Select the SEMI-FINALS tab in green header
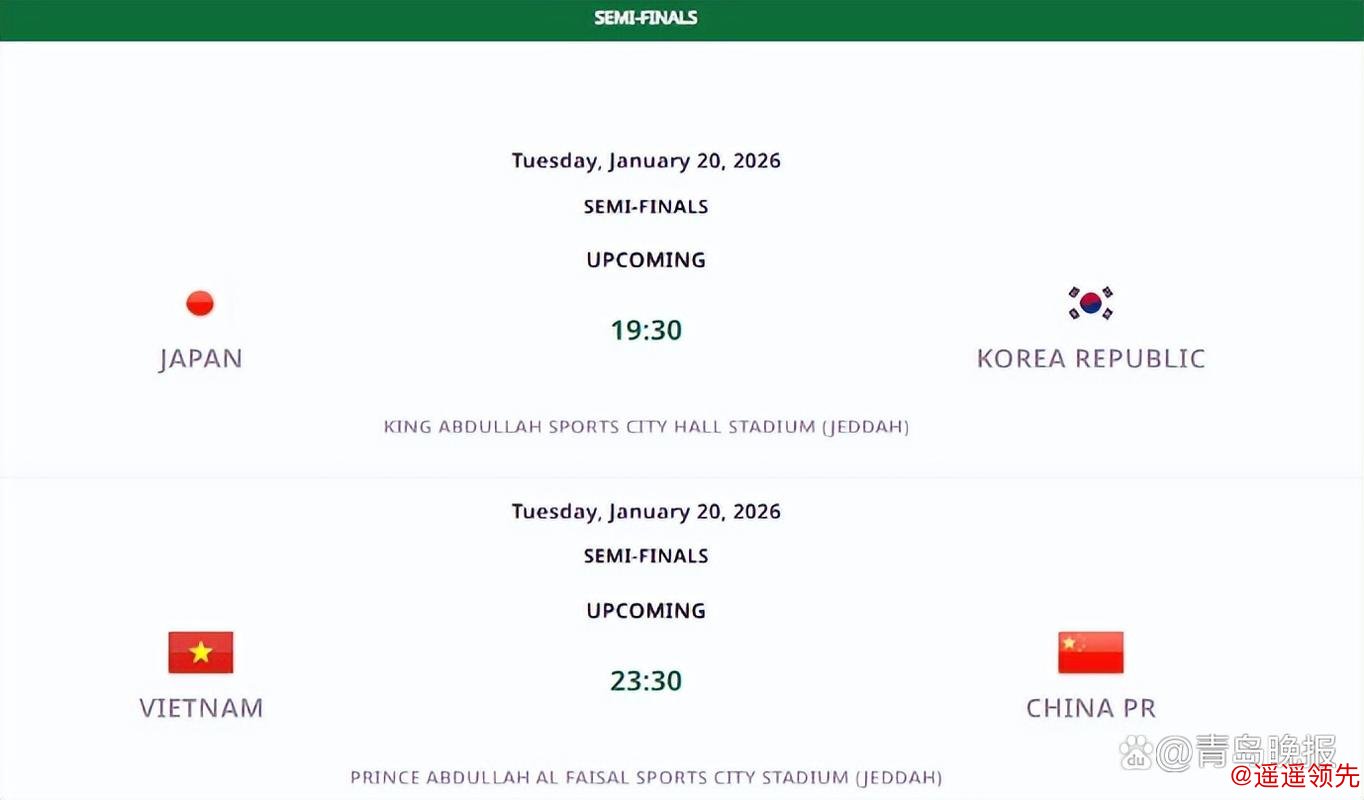Screen dimensions: 1364x800 click(x=646, y=18)
